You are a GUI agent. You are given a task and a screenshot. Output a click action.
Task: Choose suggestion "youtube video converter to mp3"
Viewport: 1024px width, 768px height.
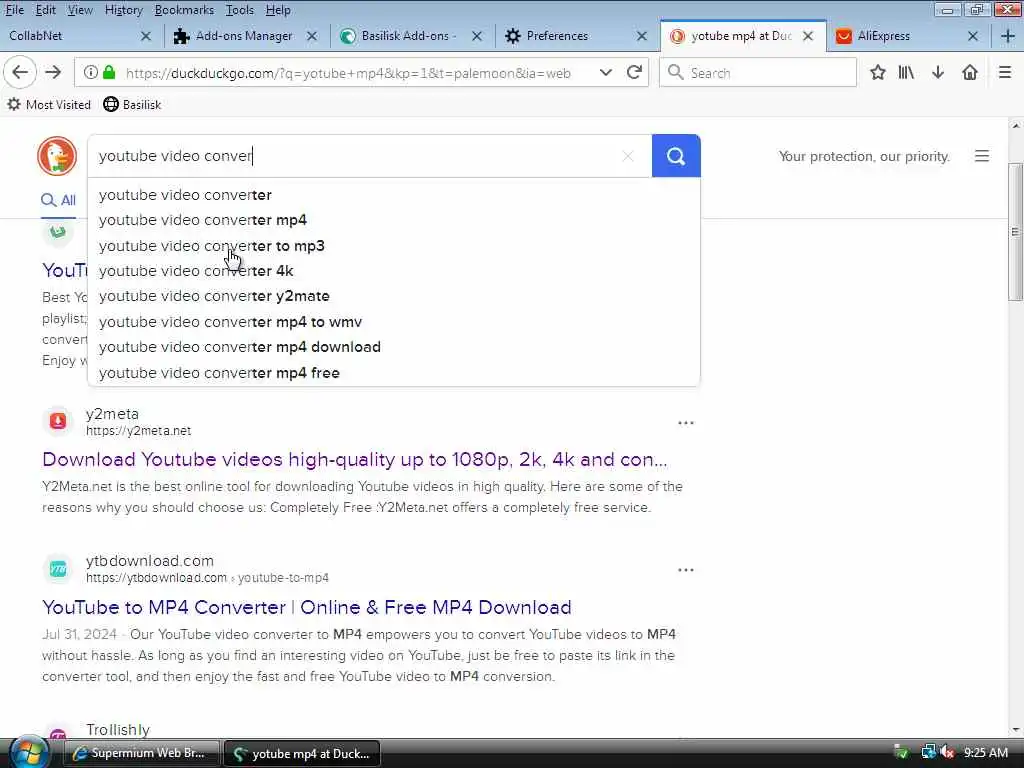tap(394, 246)
